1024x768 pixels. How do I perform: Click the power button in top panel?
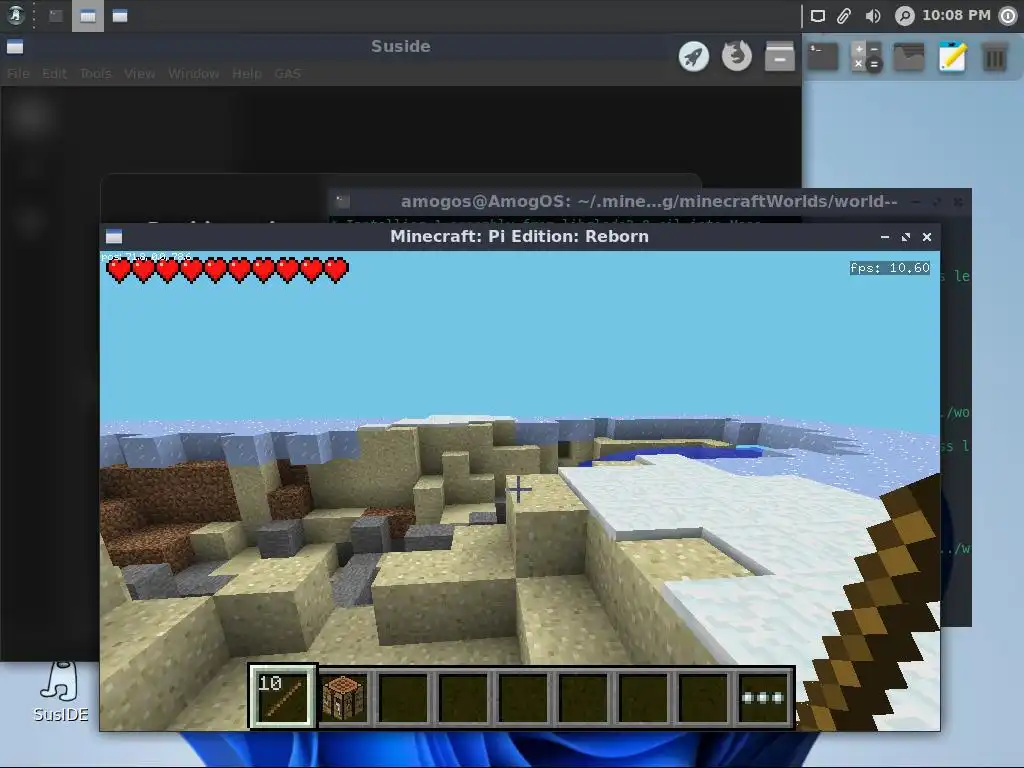(x=1008, y=16)
